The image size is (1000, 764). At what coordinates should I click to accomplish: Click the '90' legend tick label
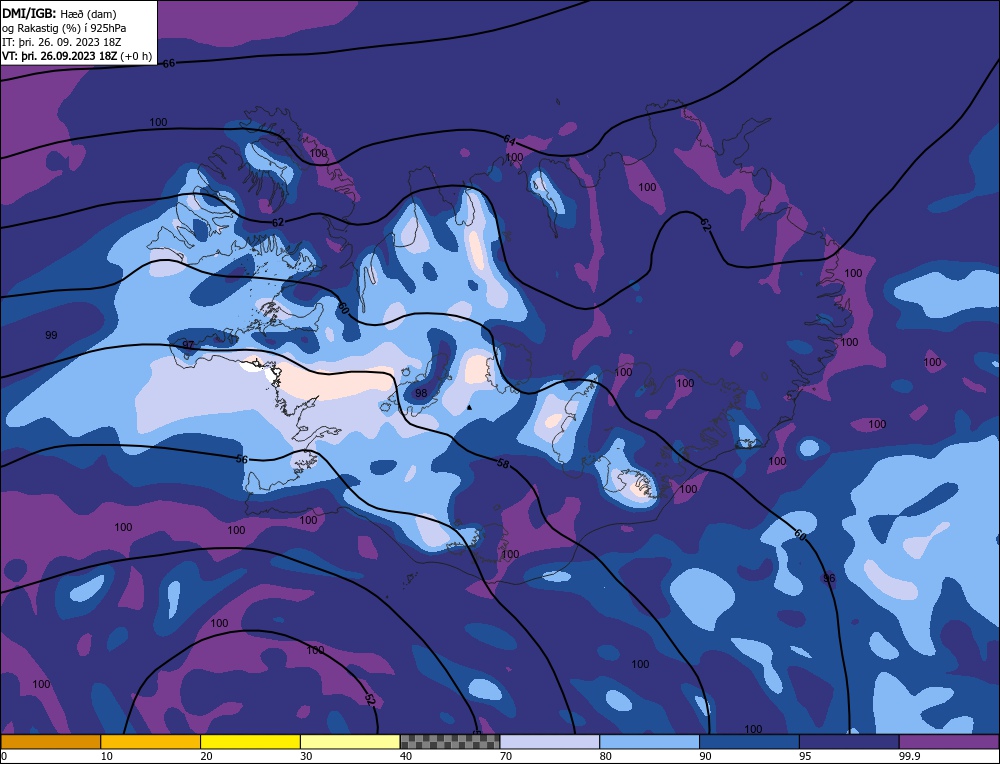point(705,756)
